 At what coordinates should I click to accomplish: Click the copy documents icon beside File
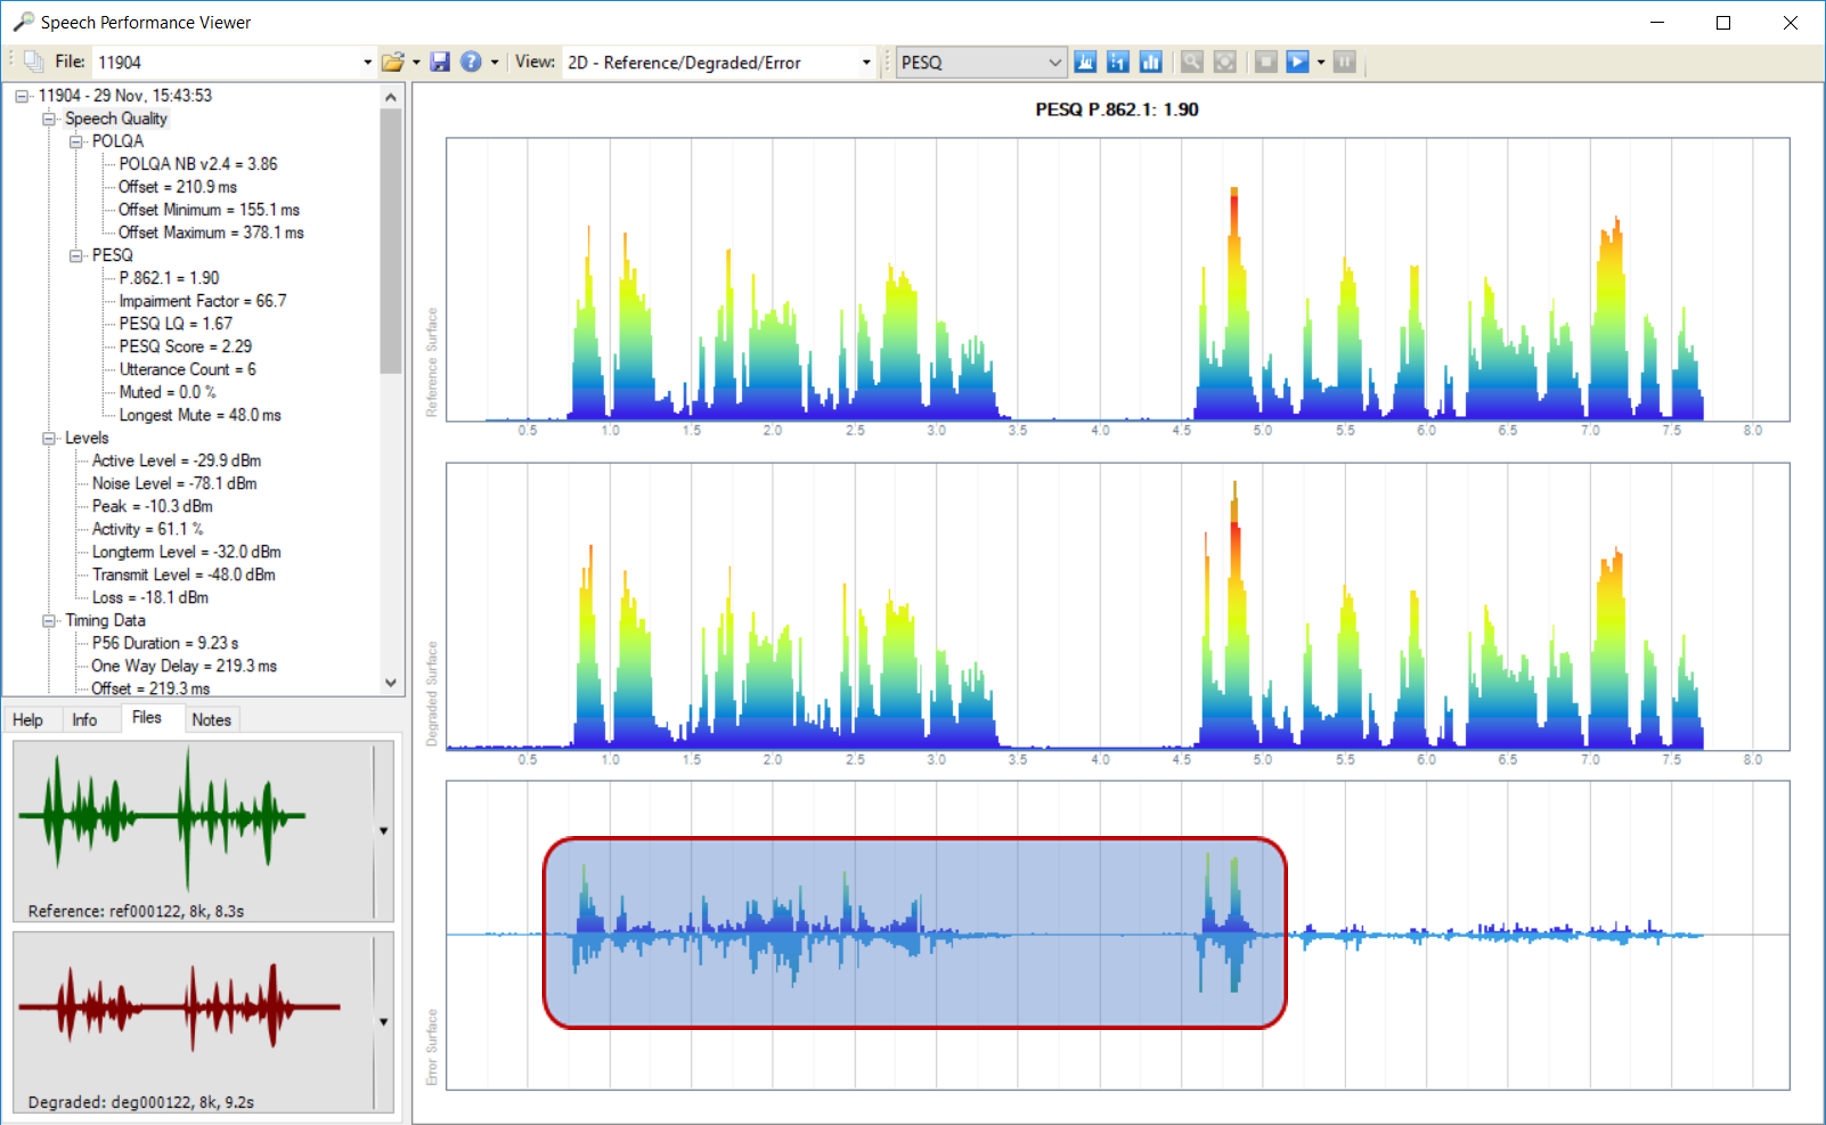(x=34, y=62)
